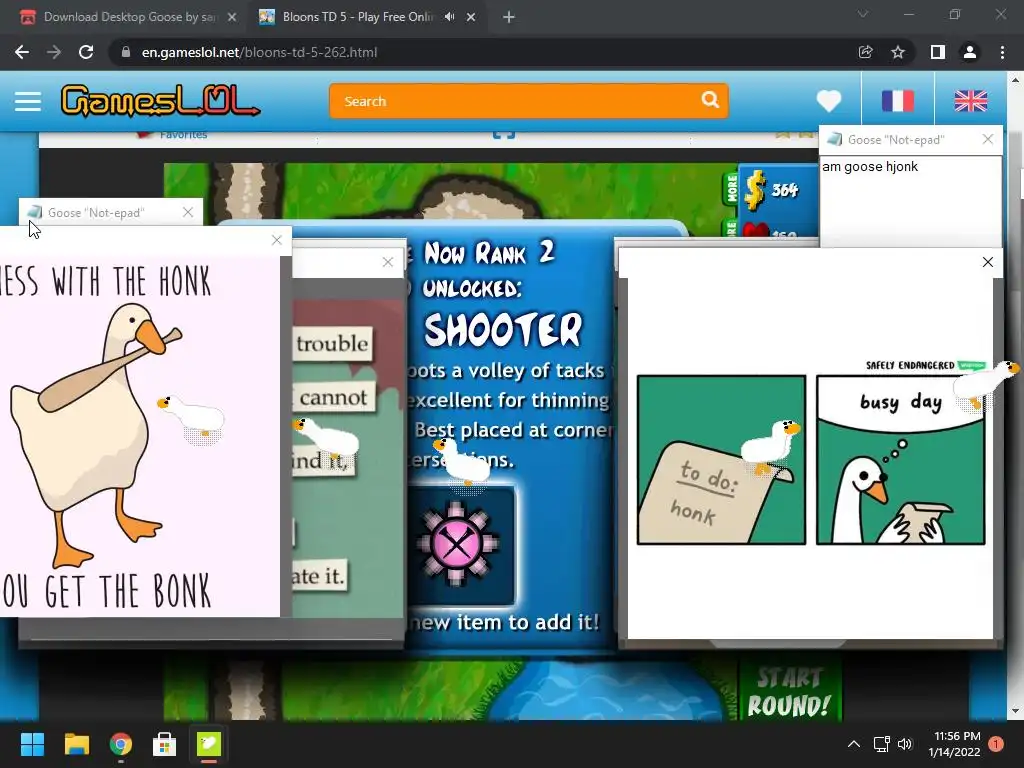Go back using the browser back arrow

pyautogui.click(x=22, y=52)
